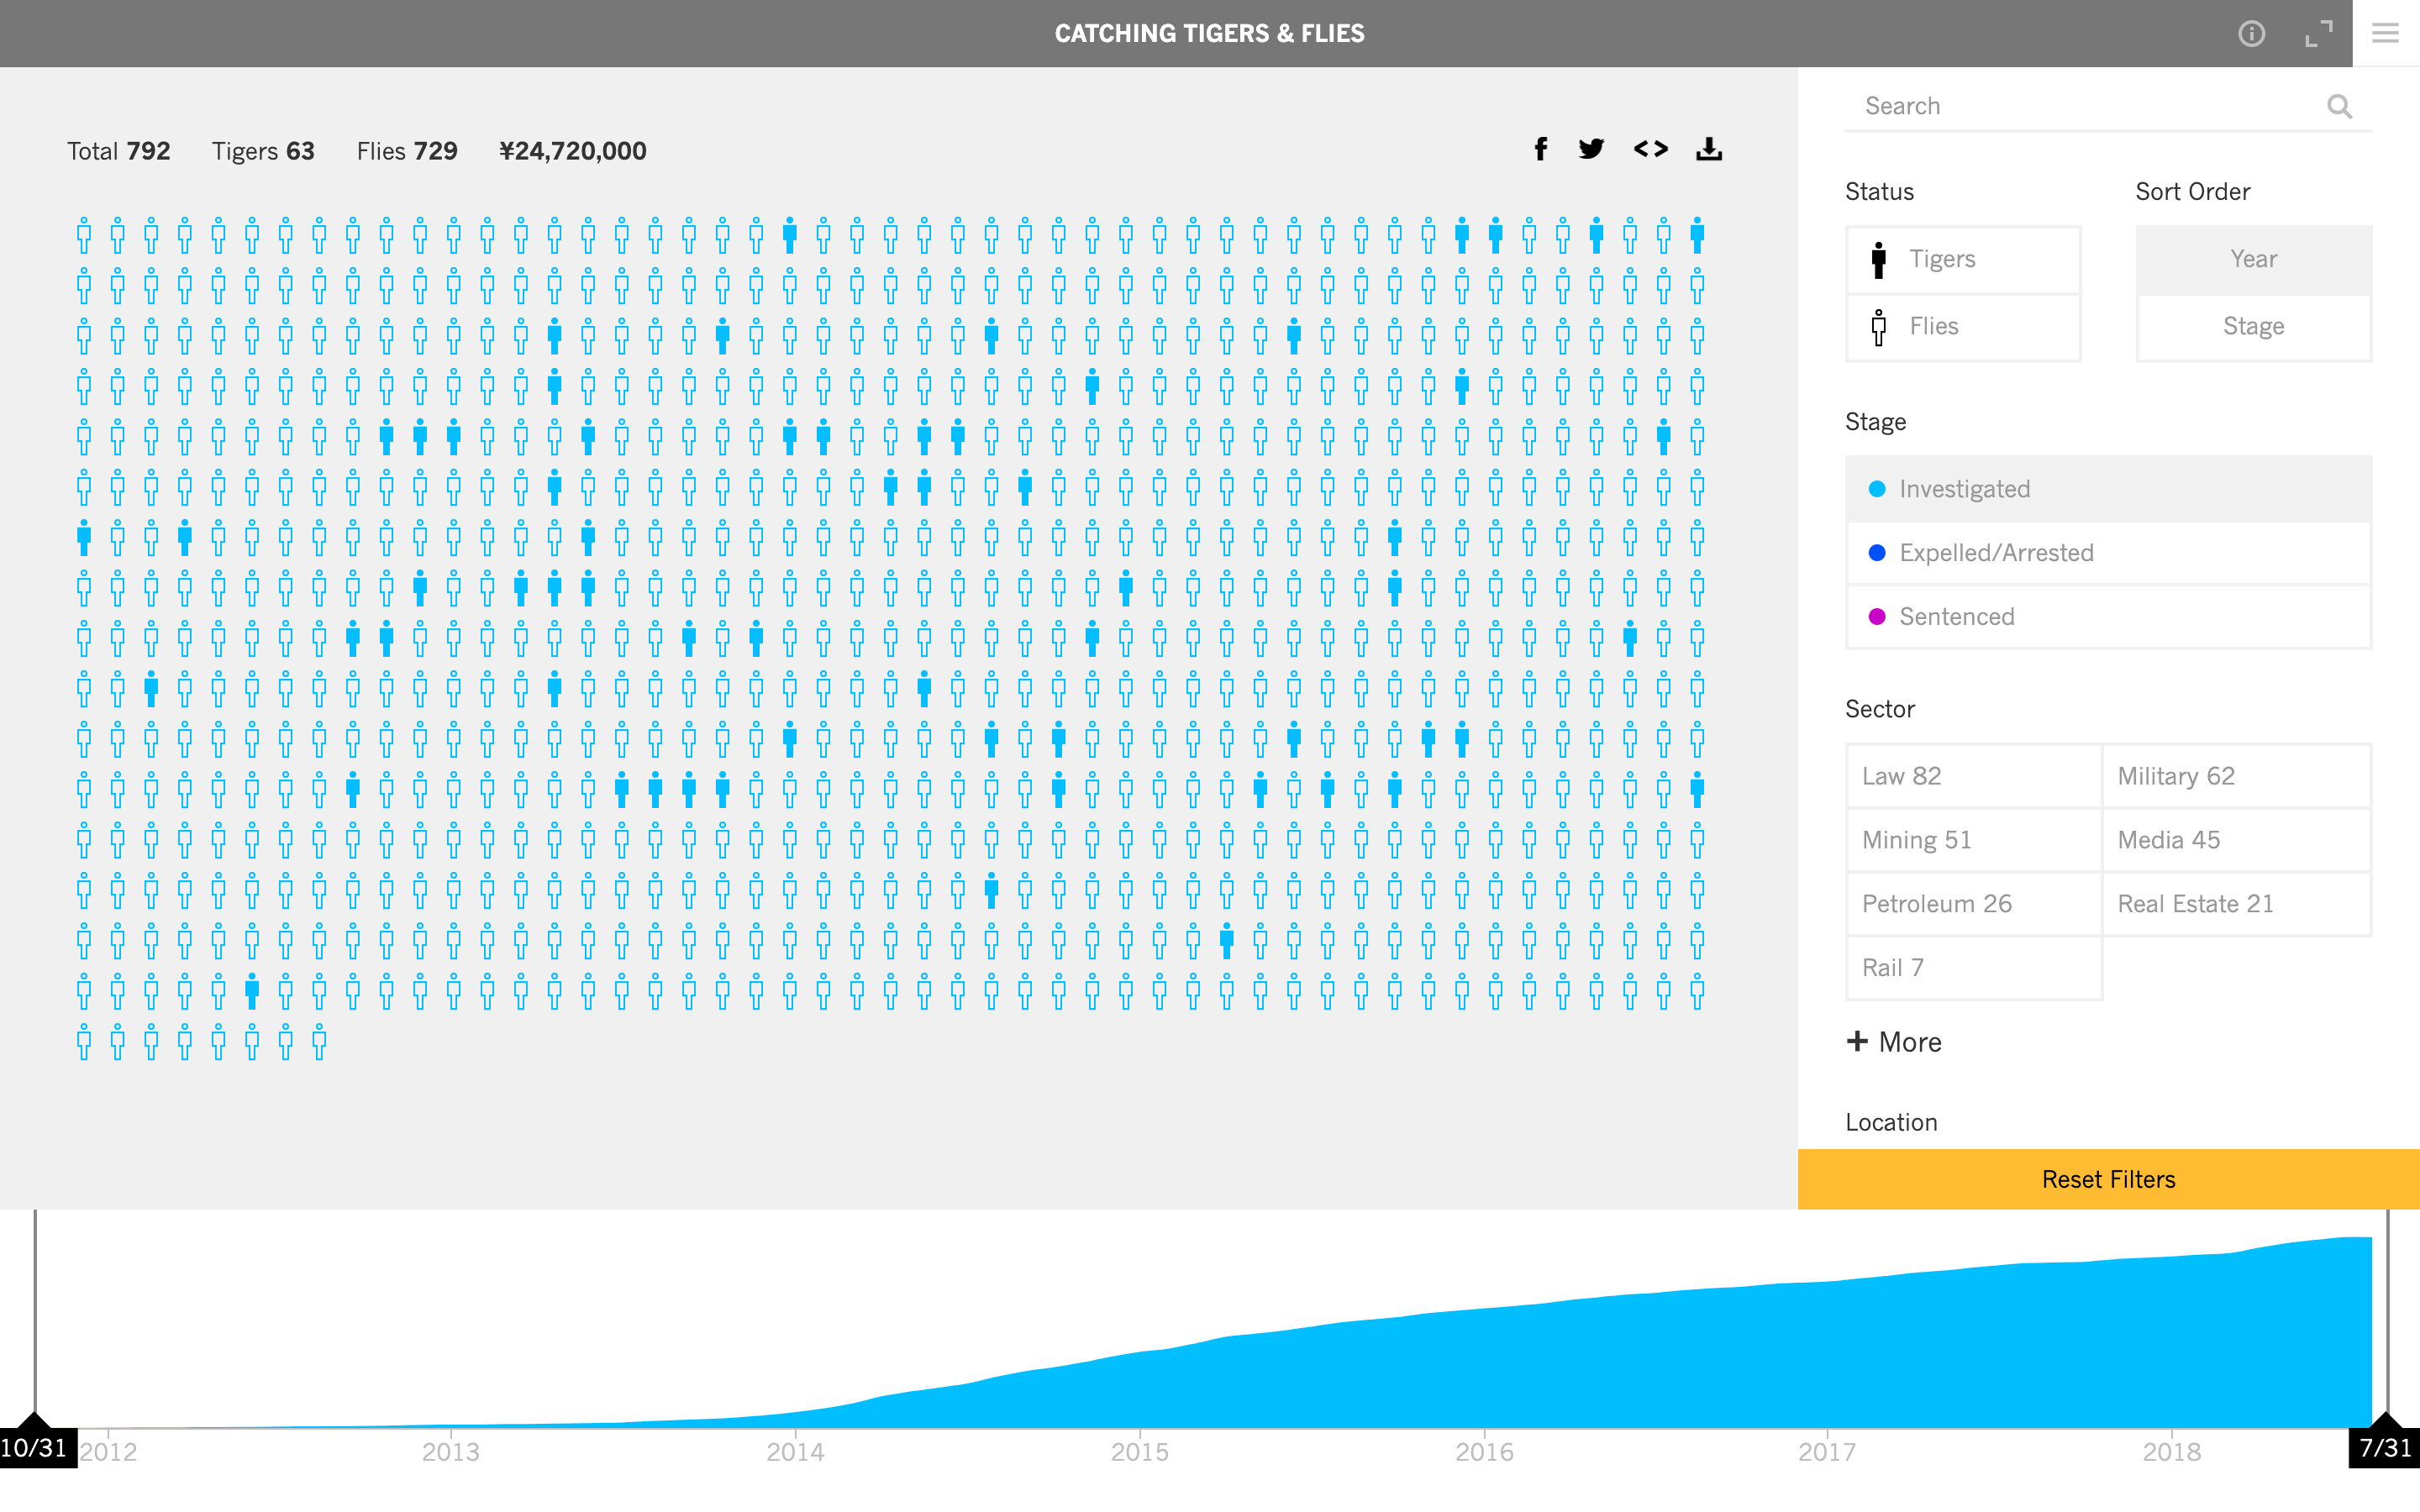Download the visualization data

pyautogui.click(x=1710, y=149)
